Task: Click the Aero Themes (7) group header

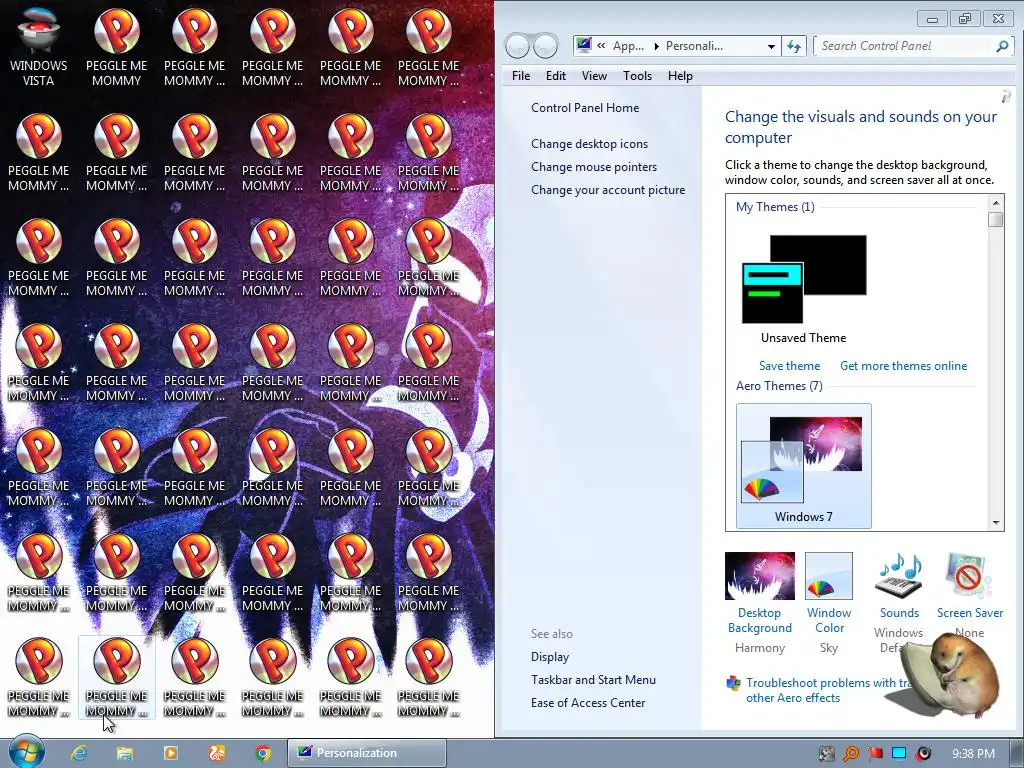Action: [x=779, y=386]
